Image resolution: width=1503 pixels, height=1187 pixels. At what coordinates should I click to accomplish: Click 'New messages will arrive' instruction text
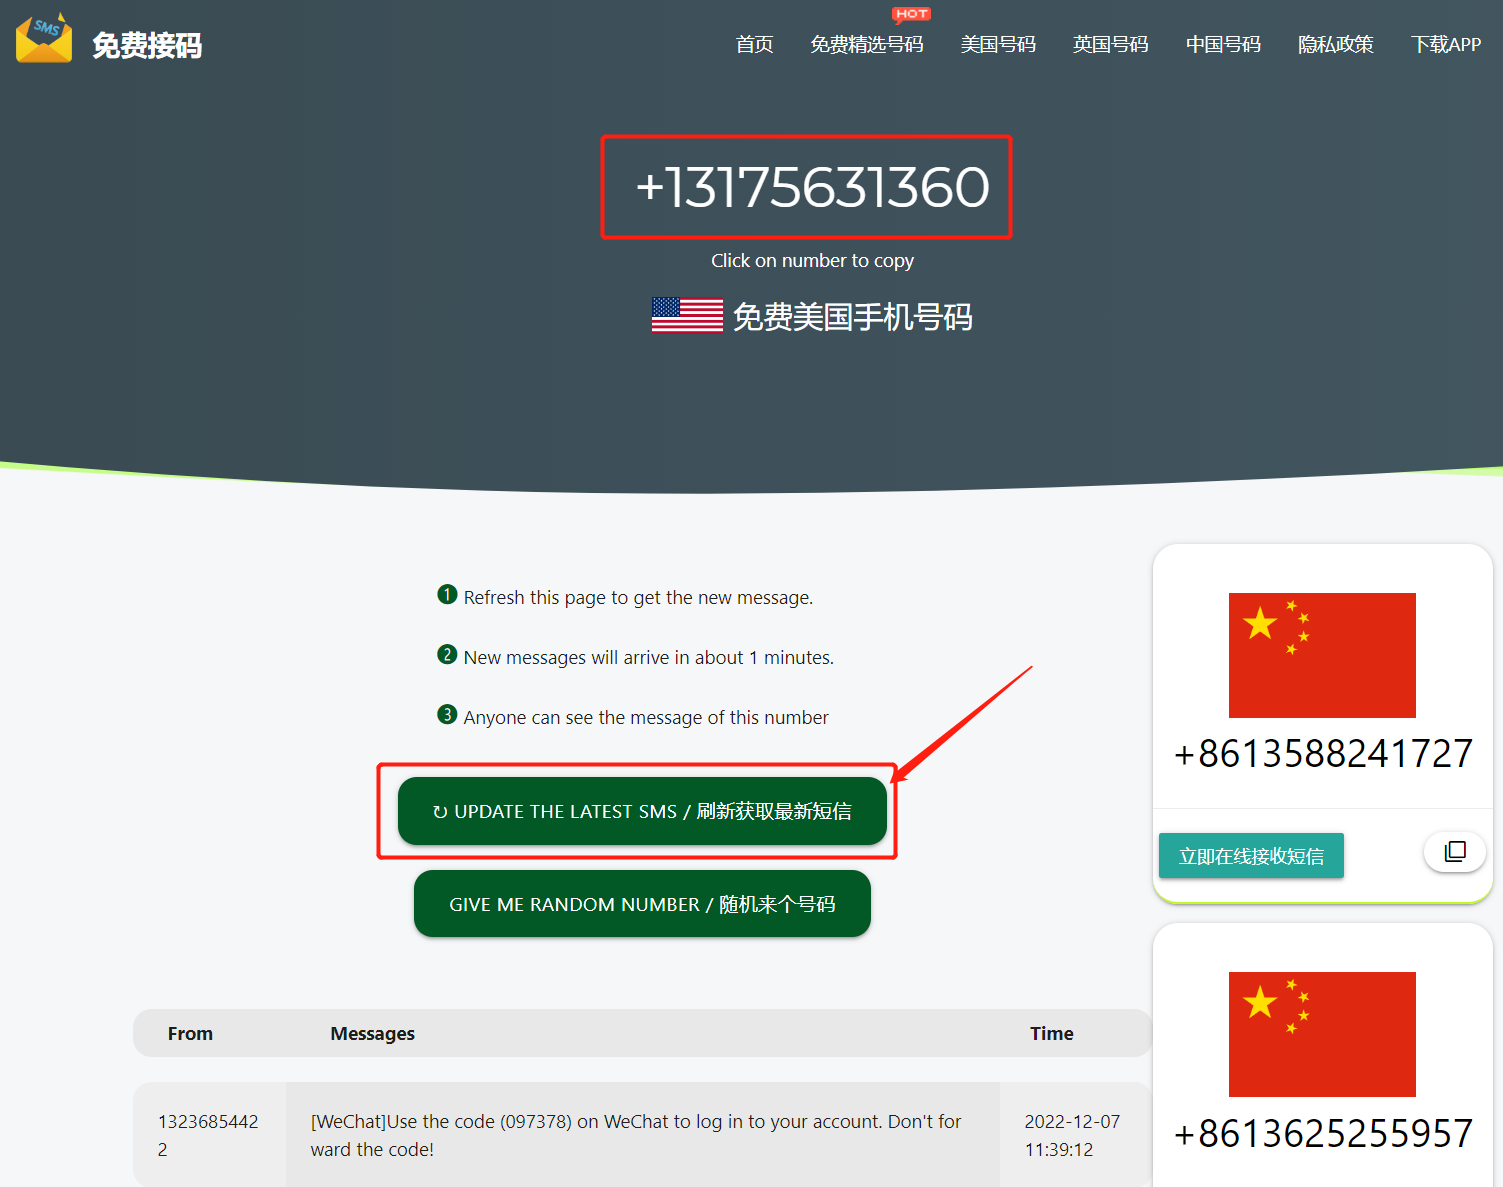point(648,658)
